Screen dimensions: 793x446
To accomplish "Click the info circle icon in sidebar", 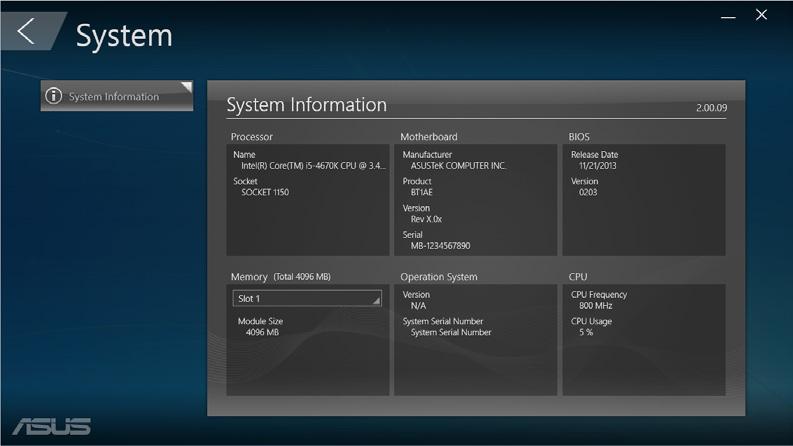I will click(x=54, y=96).
